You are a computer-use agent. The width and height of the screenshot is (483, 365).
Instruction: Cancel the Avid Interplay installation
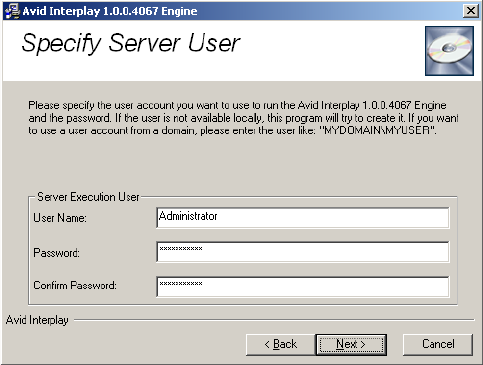(x=438, y=344)
